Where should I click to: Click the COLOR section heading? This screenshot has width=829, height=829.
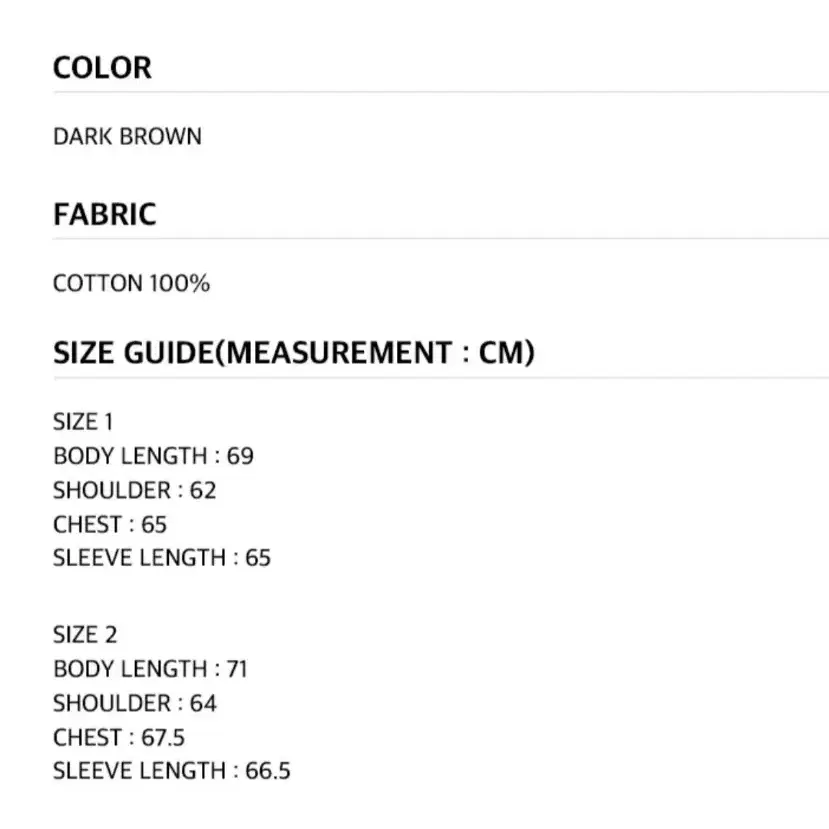(102, 68)
